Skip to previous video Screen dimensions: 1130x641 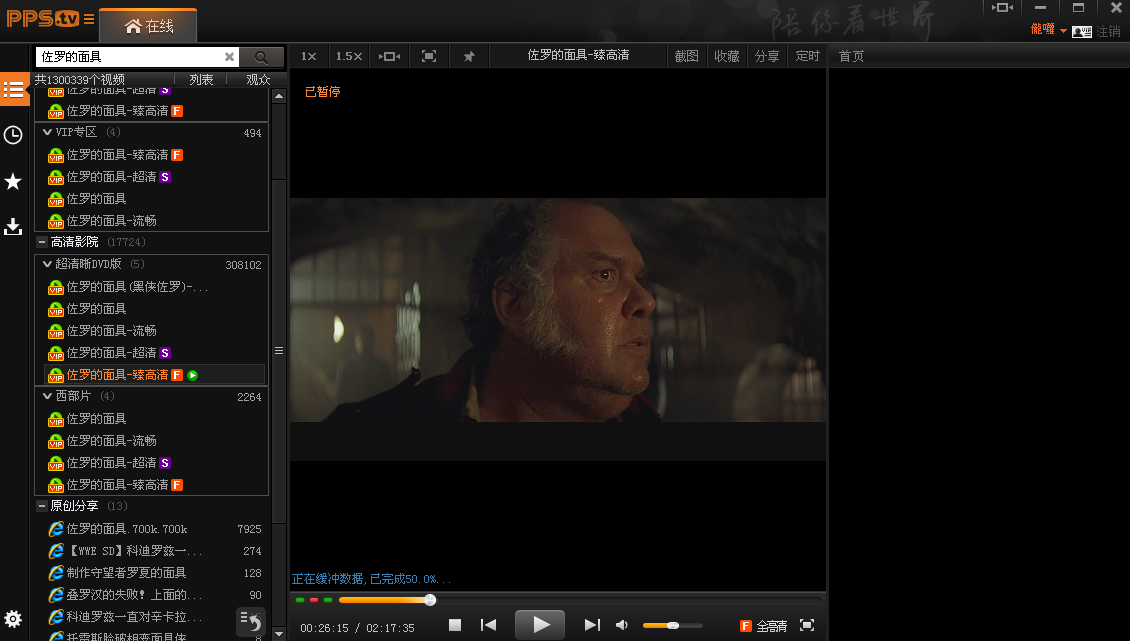[x=489, y=625]
